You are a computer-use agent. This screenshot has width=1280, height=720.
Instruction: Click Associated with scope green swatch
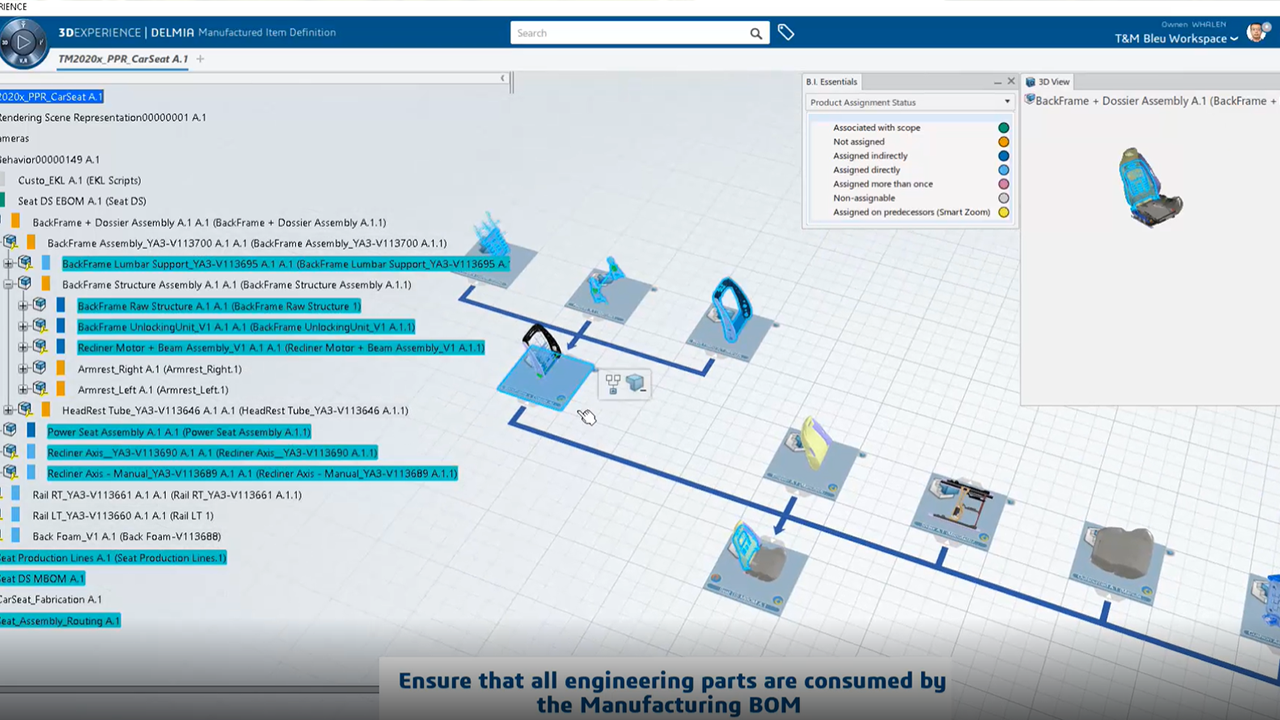[1003, 128]
